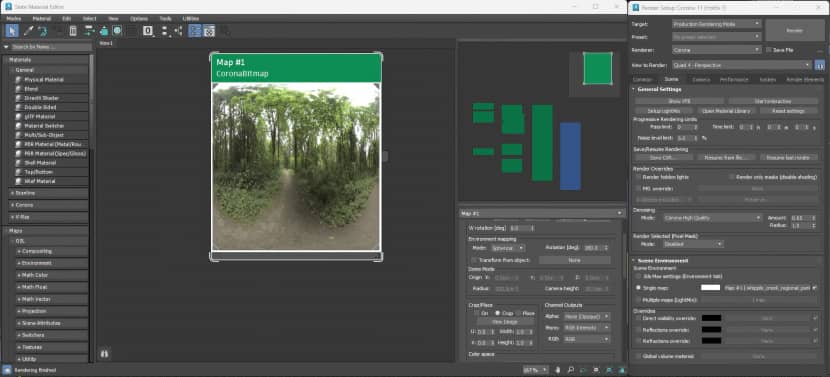Screen dimensions: 830x377
Task: Select the arrow Select Tool in toolbar
Action: [x=12, y=31]
